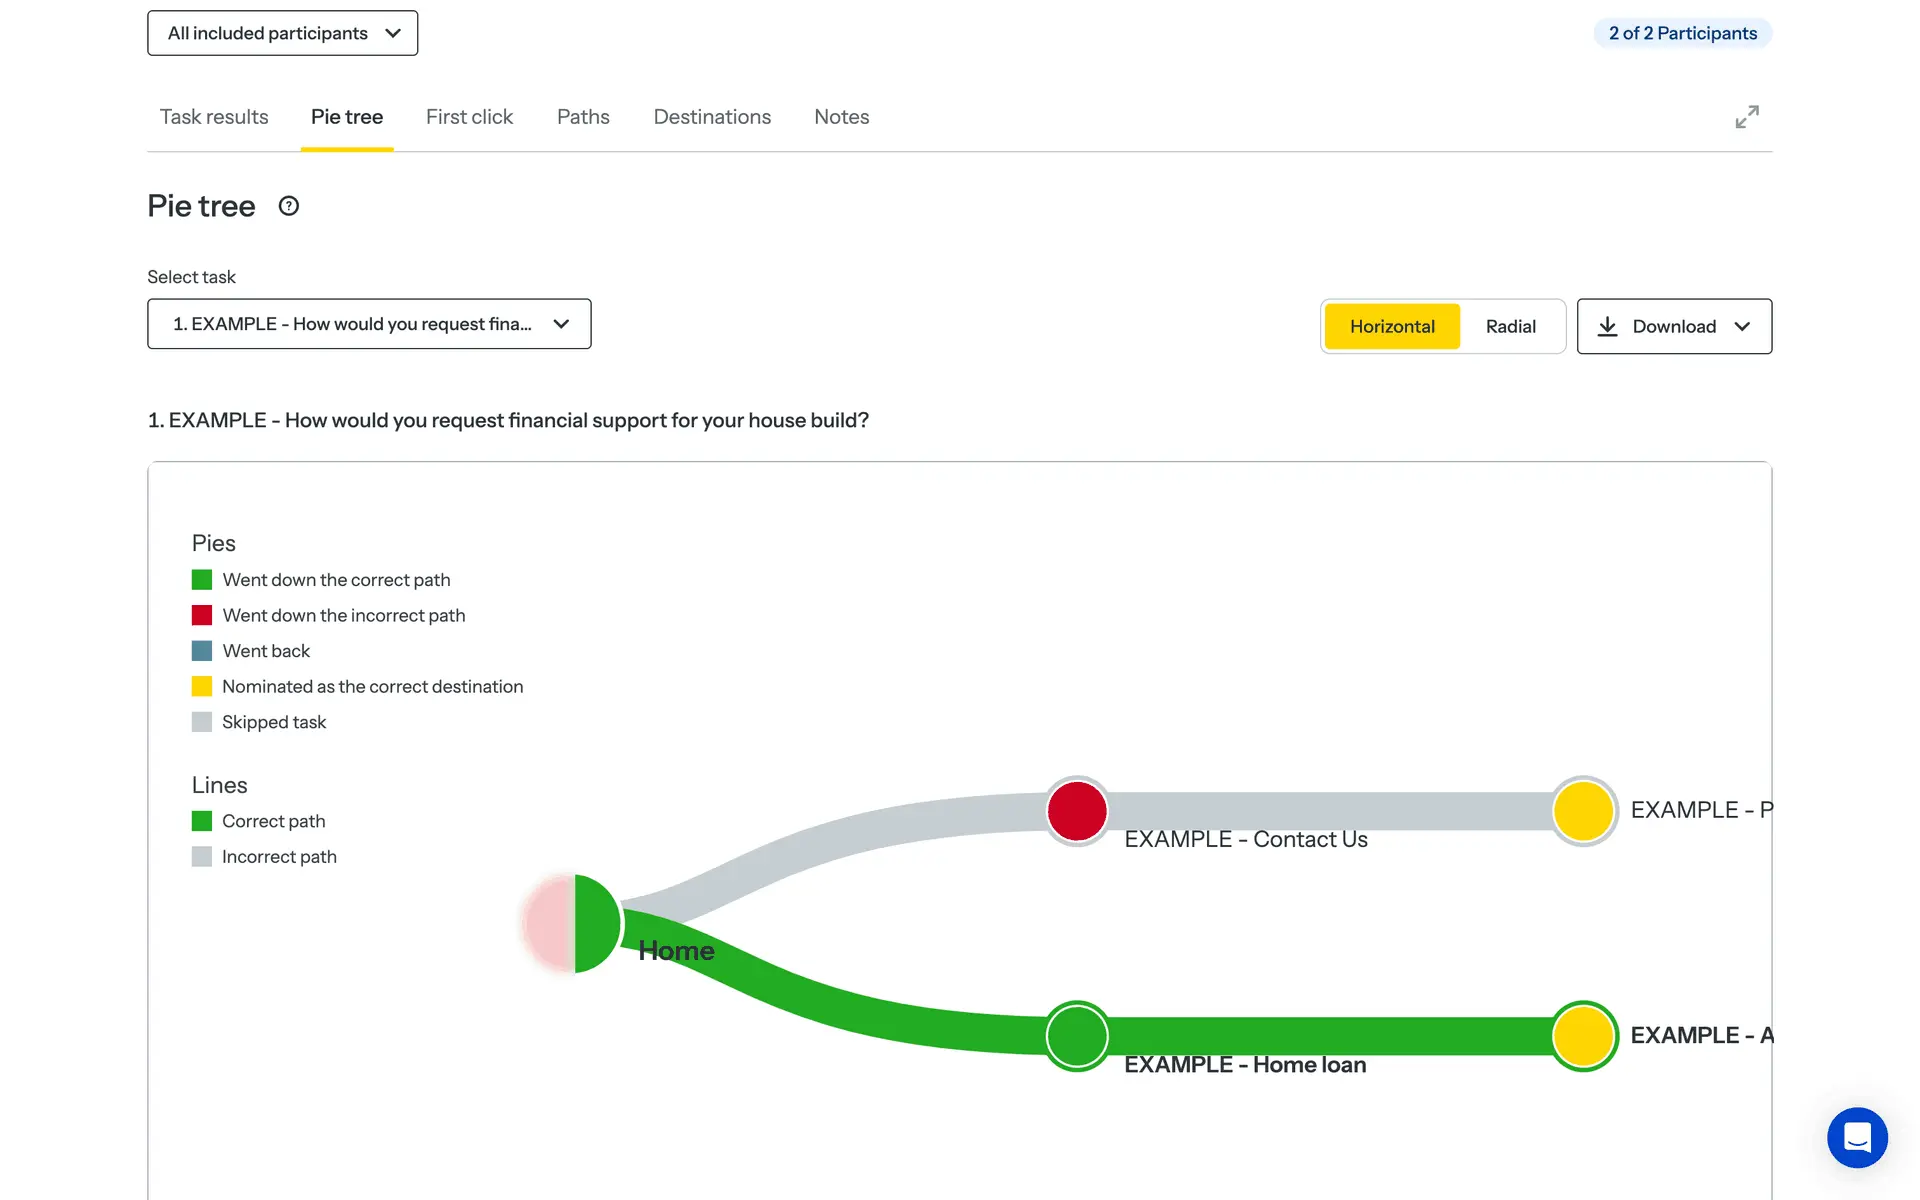Open the Notes tab
The height and width of the screenshot is (1200, 1920).
tap(841, 117)
